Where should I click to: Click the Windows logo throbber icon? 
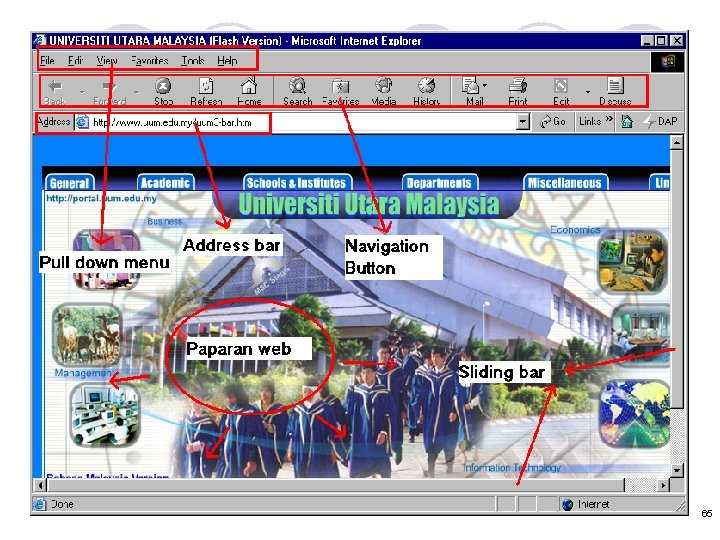point(668,62)
